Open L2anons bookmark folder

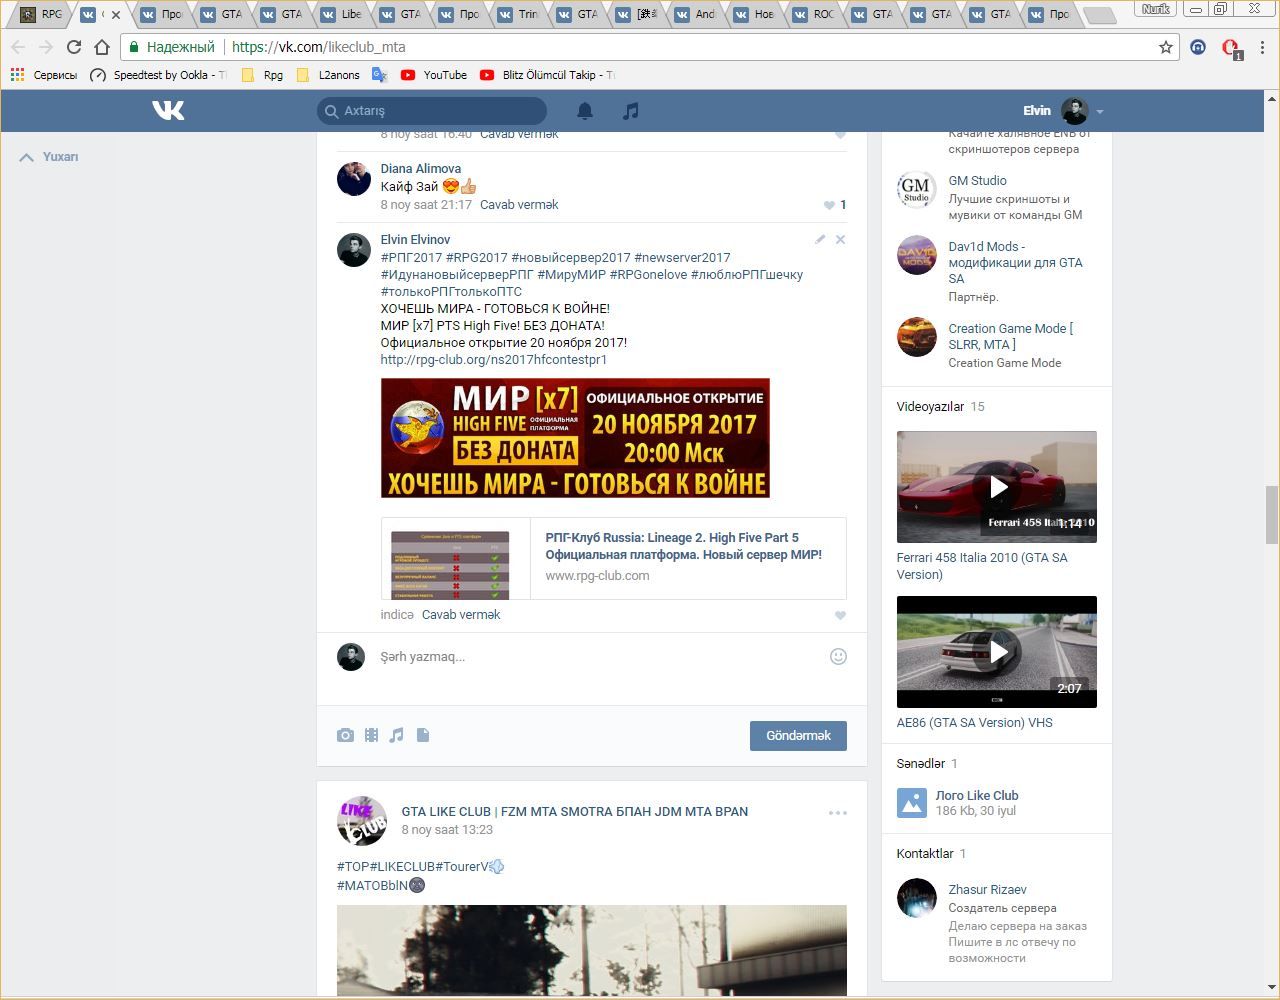328,75
